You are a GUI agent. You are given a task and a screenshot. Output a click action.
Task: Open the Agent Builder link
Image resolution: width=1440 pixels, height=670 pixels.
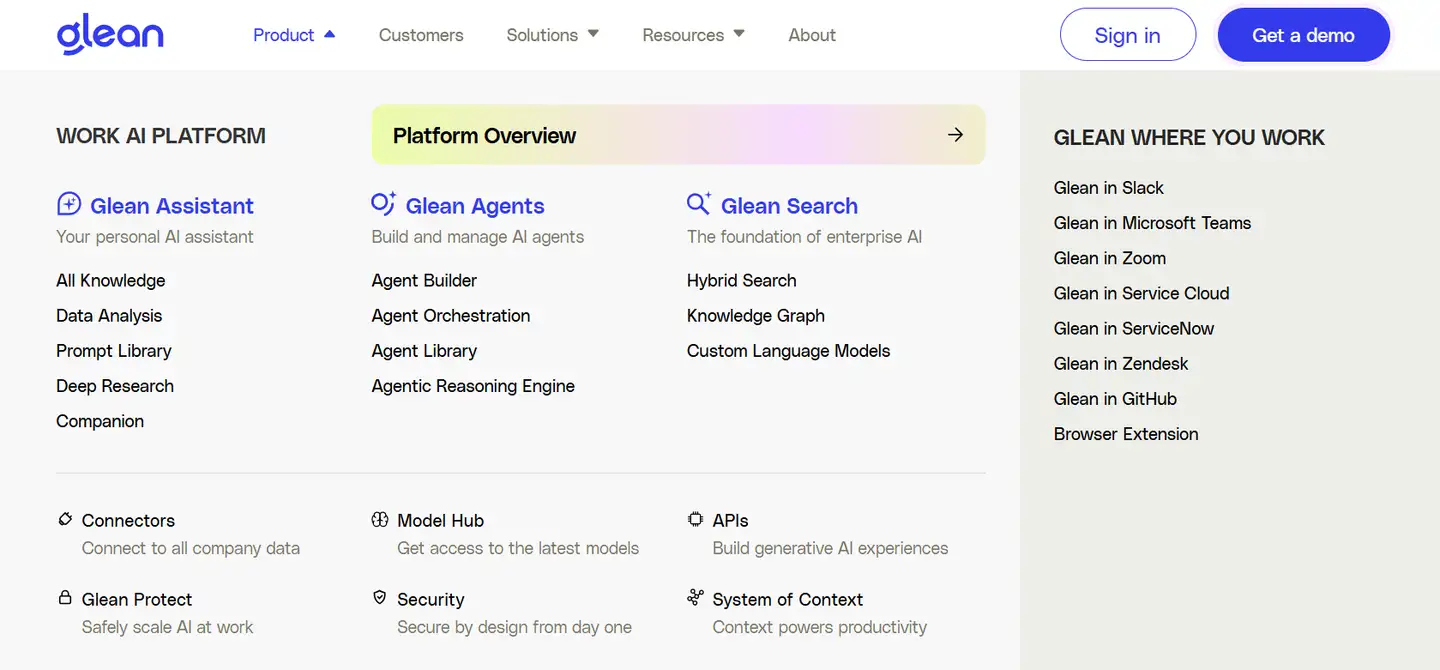tap(424, 281)
